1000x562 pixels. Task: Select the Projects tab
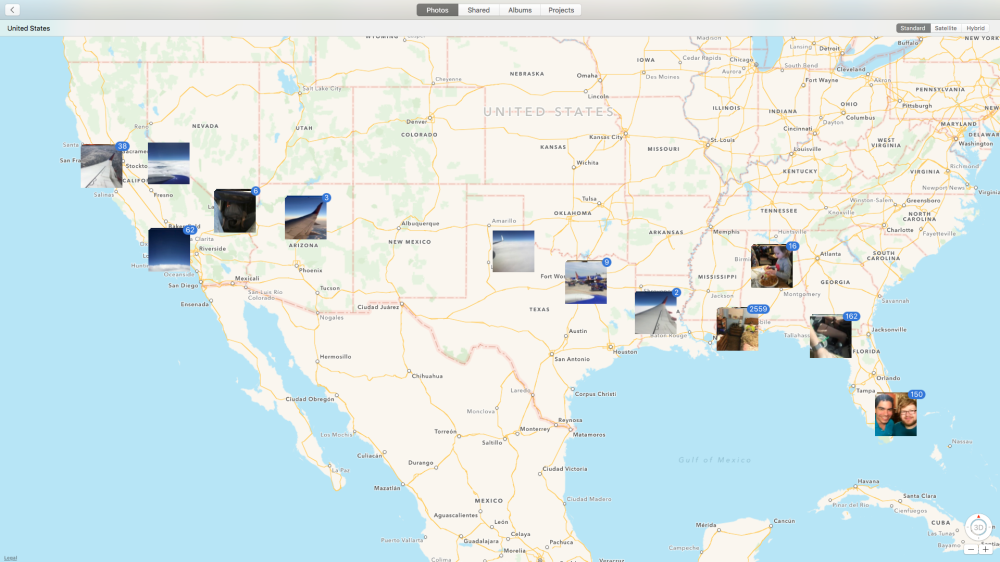561,10
